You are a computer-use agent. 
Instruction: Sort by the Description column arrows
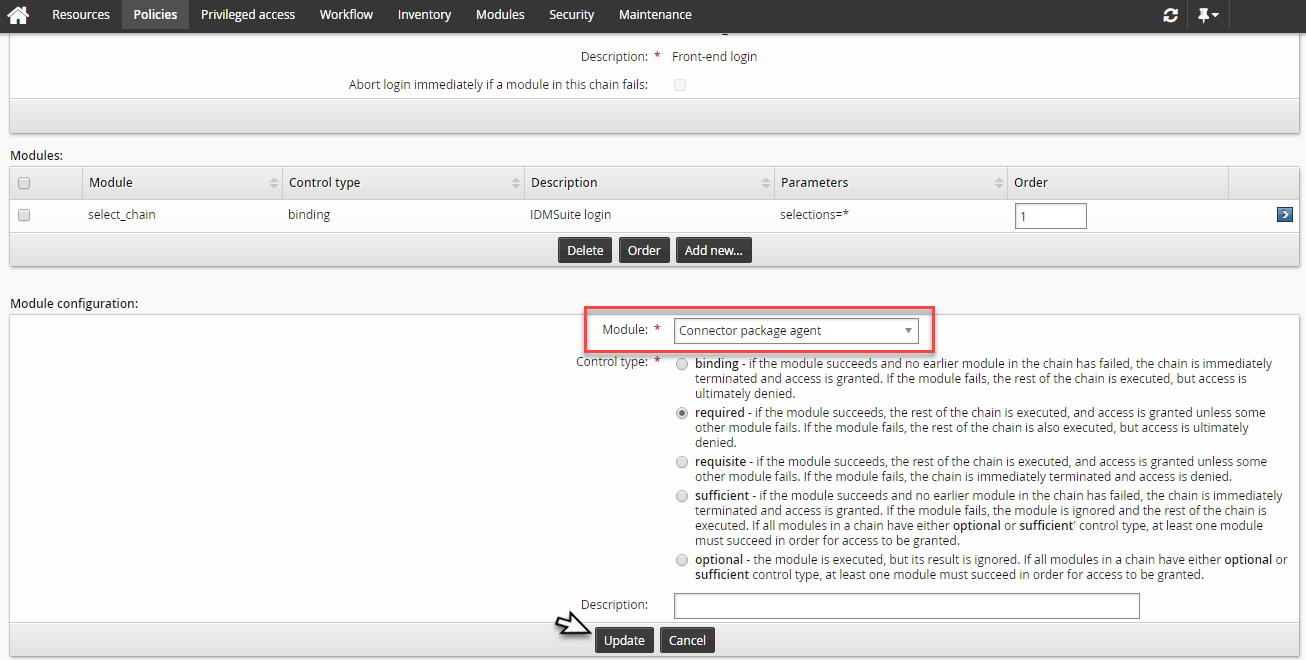click(x=766, y=183)
